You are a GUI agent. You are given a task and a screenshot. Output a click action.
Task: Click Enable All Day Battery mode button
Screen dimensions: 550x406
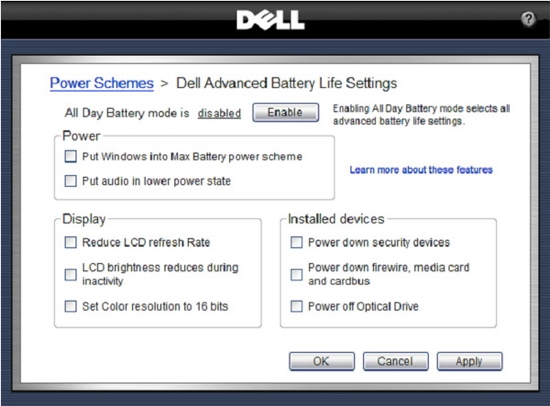[x=286, y=112]
